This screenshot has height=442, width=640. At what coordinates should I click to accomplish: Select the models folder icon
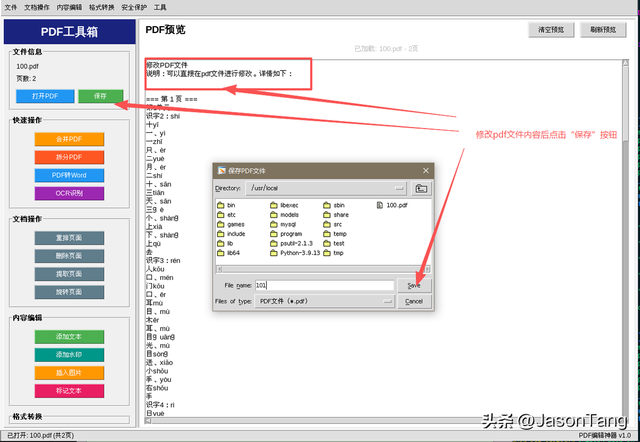click(x=274, y=215)
